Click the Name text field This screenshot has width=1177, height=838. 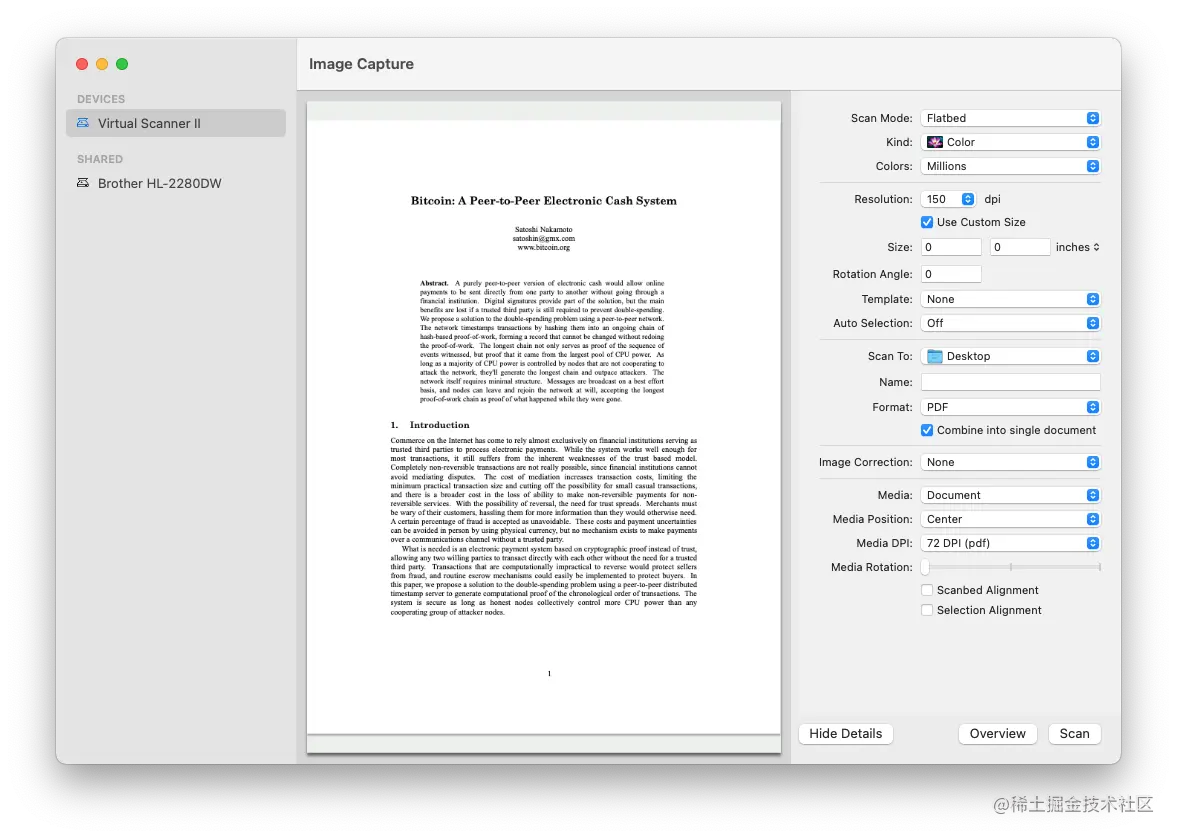1010,381
